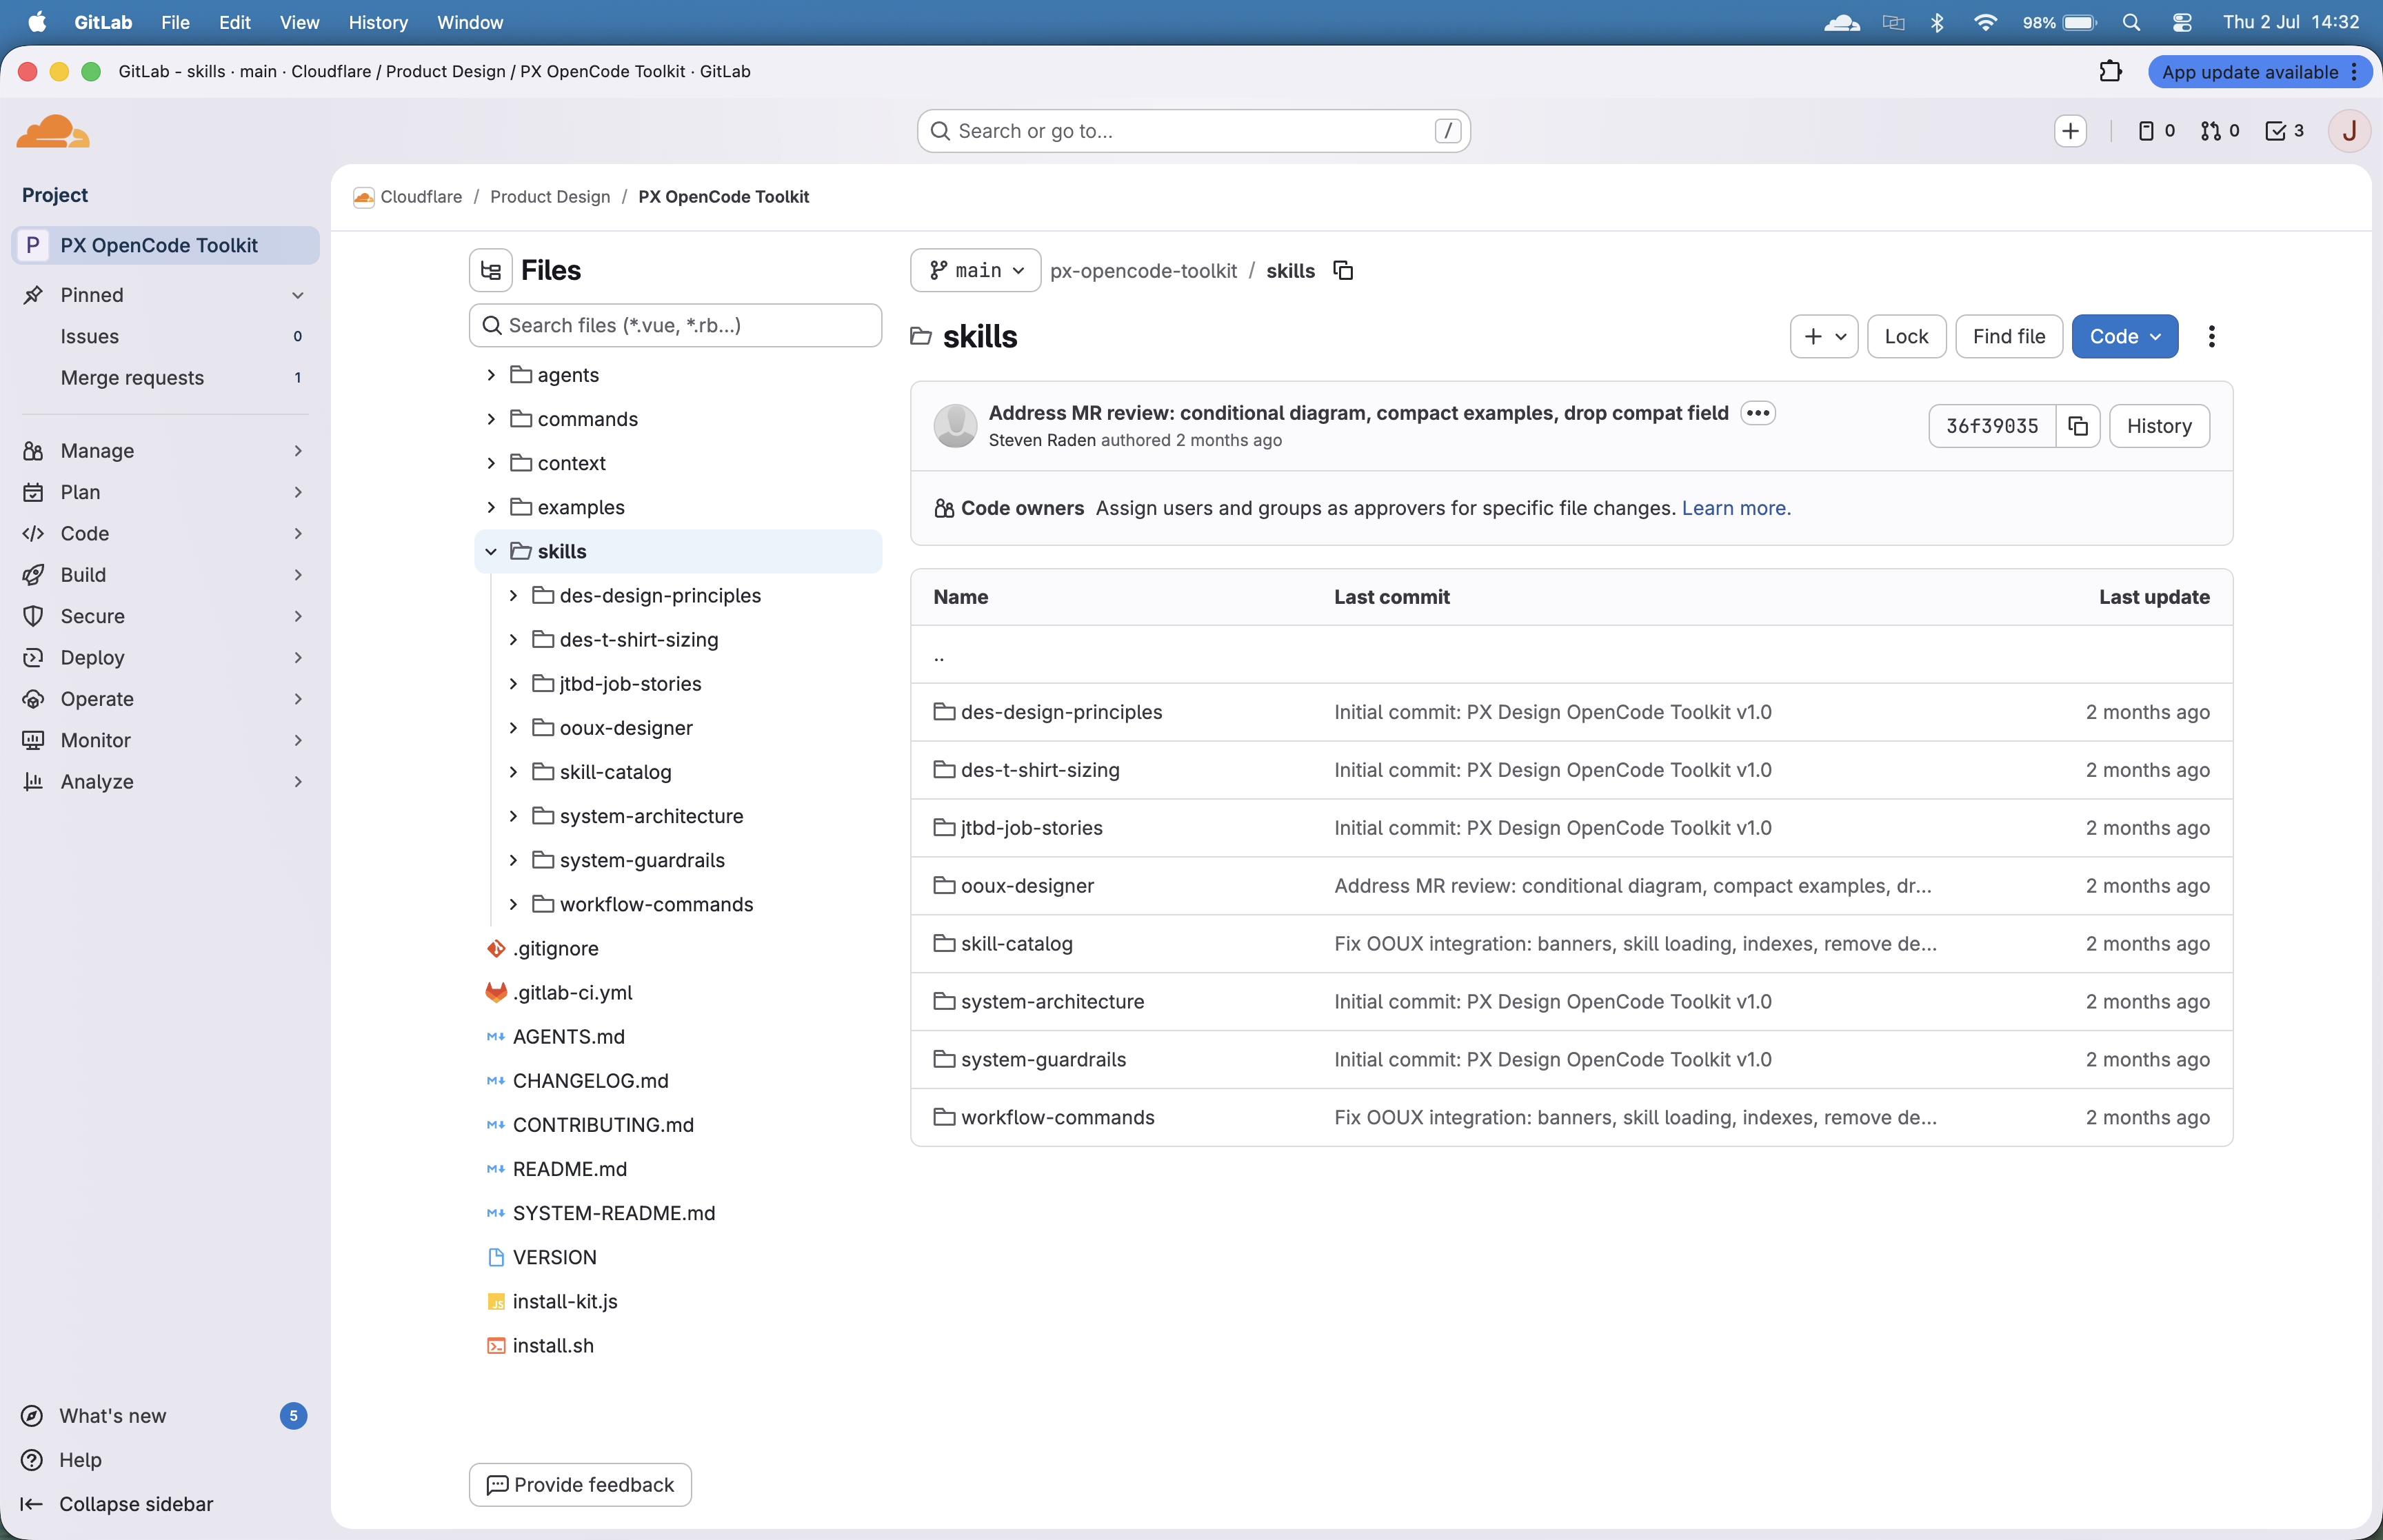The image size is (2383, 1540).
Task: Open the create new plus icon in top bar
Action: 2070,131
